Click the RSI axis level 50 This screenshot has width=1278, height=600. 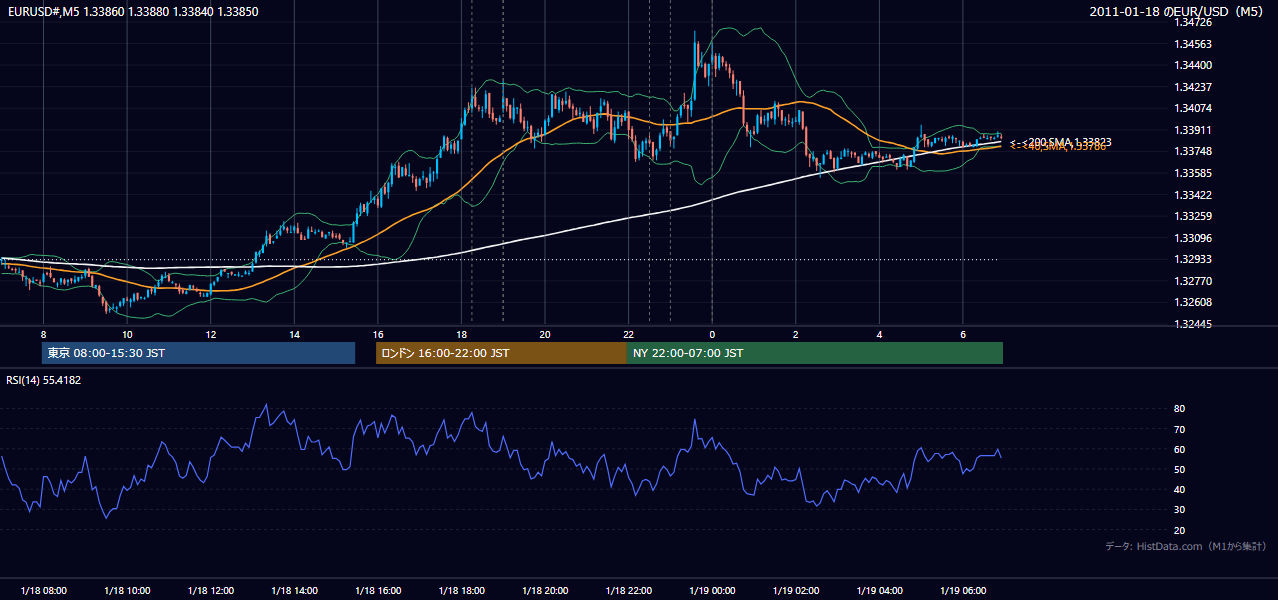(x=1179, y=469)
